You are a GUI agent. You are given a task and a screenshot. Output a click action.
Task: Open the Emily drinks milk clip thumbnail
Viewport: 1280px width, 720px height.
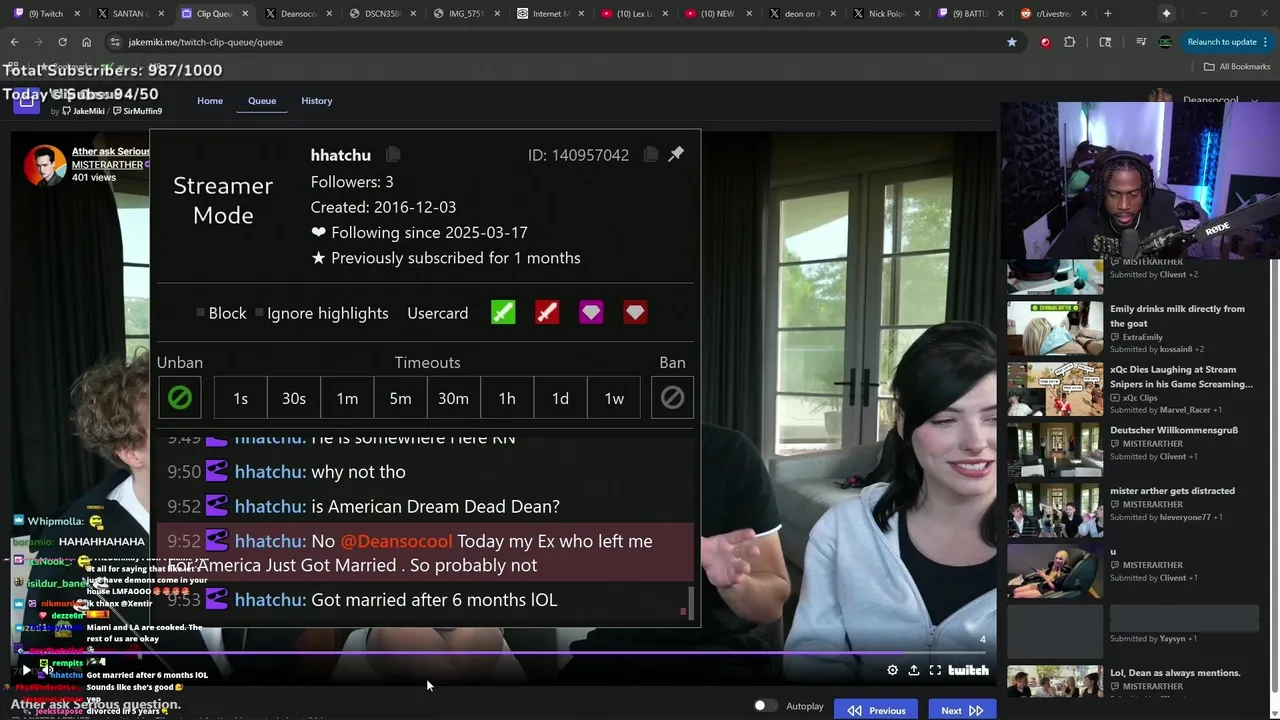[1055, 329]
